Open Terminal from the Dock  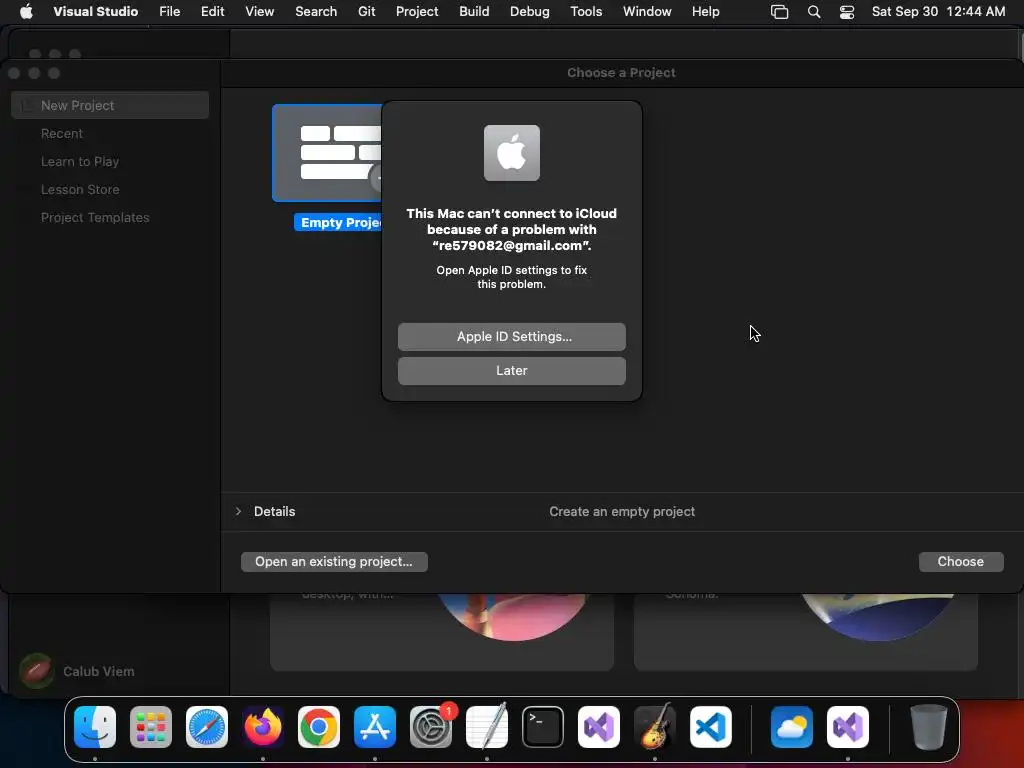[x=543, y=727]
